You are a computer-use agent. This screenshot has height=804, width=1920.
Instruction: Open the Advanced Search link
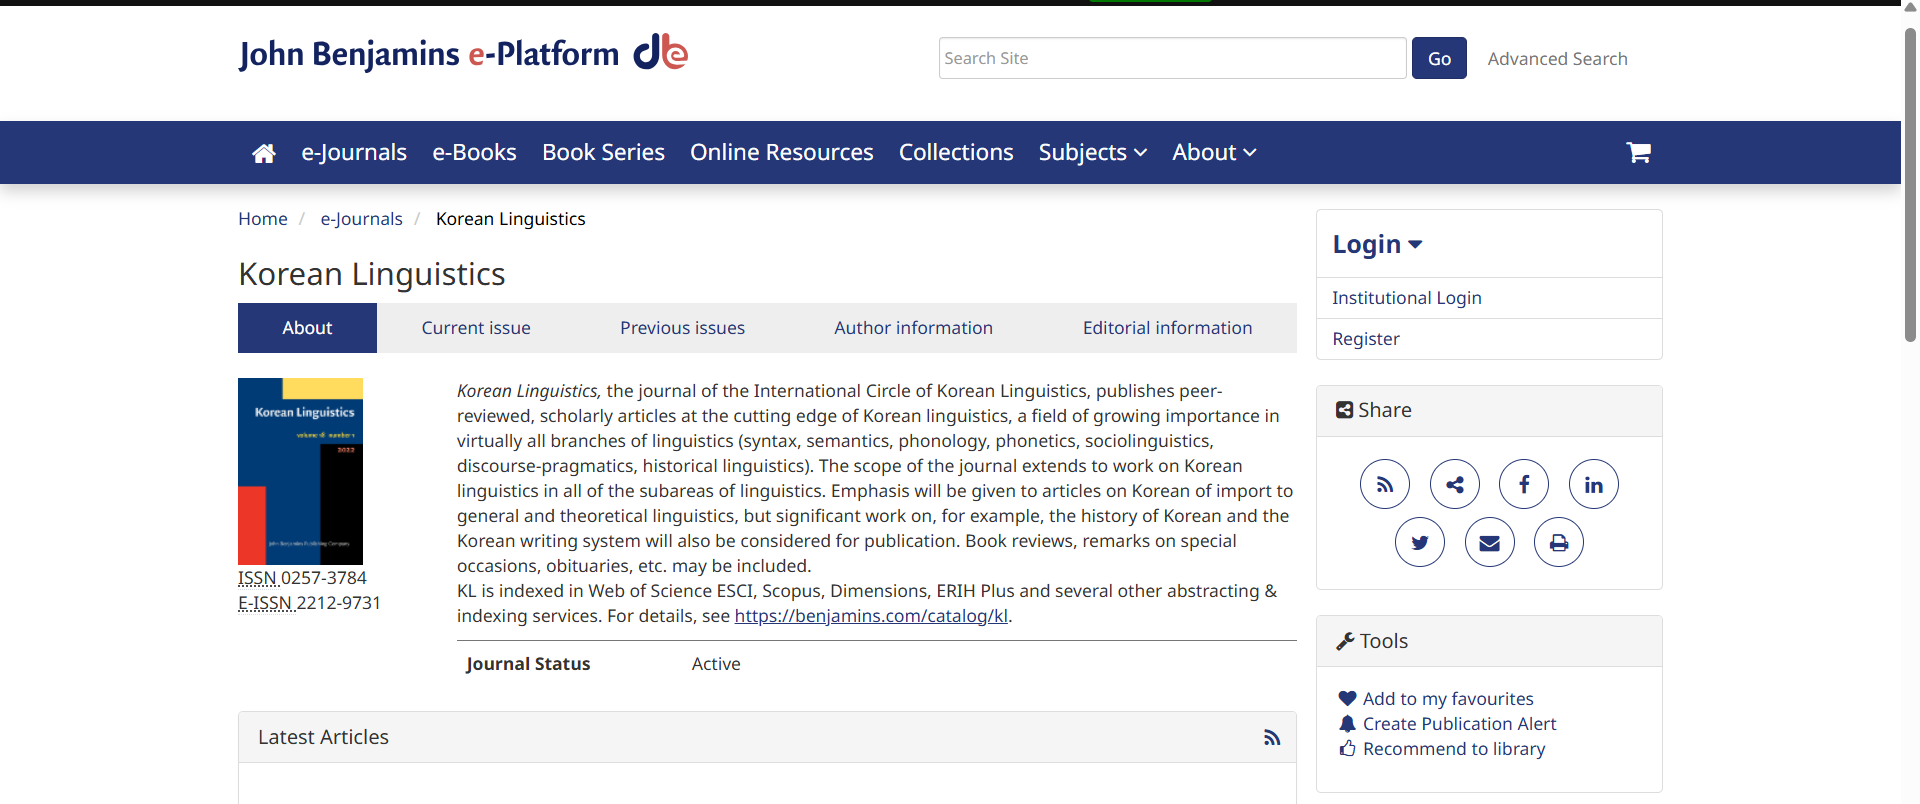coord(1557,59)
